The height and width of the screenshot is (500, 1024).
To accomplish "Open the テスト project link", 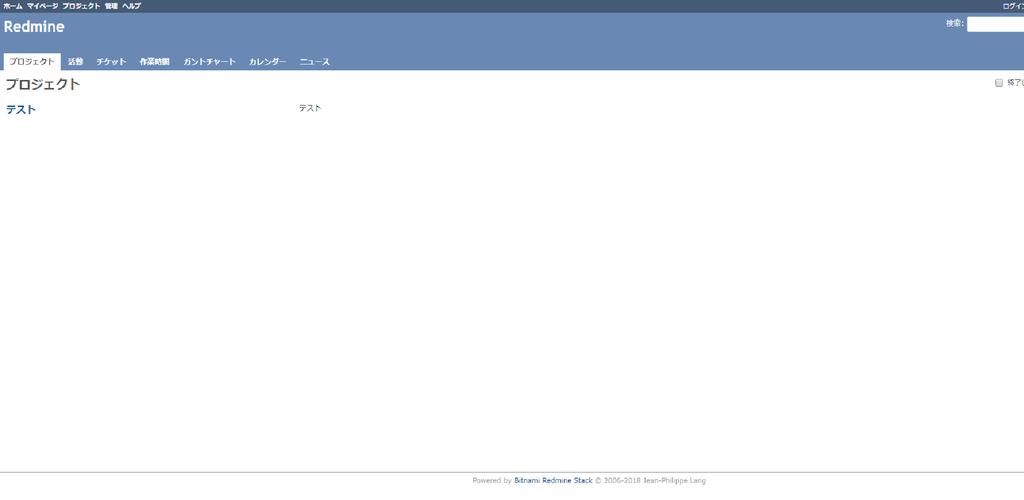I will click(x=21, y=110).
